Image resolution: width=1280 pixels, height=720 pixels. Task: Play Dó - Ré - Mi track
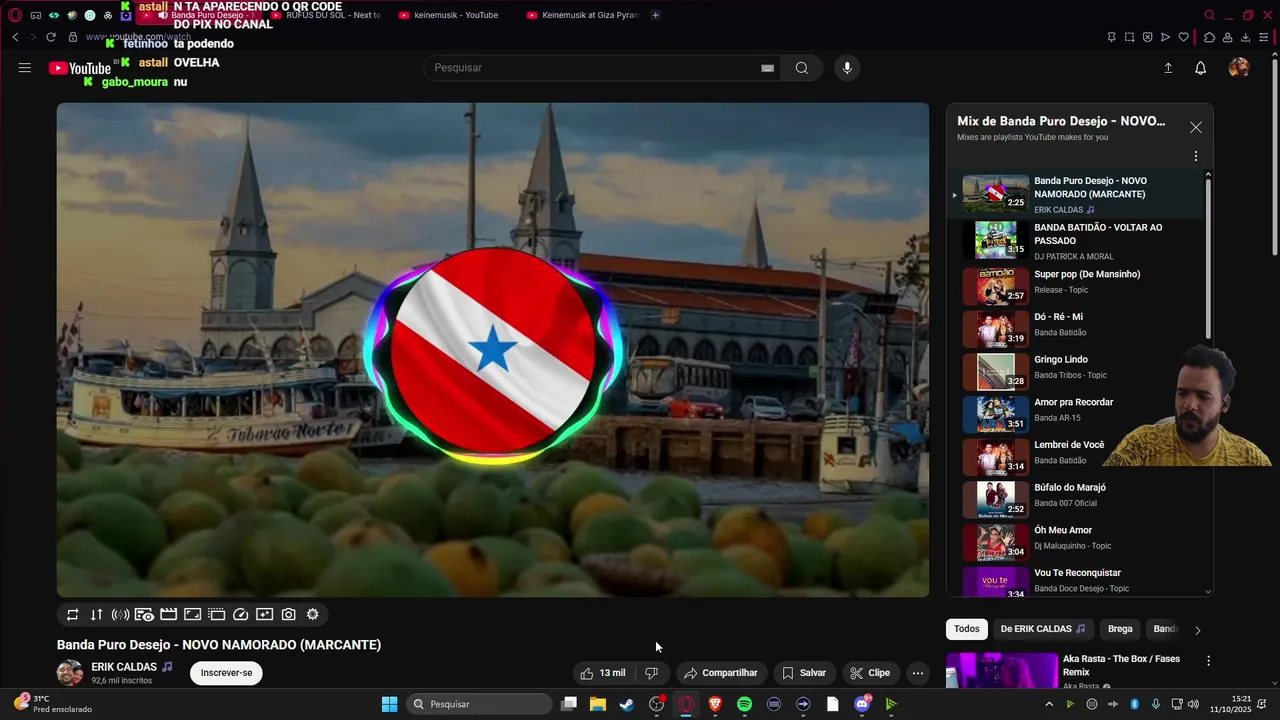[1082, 327]
